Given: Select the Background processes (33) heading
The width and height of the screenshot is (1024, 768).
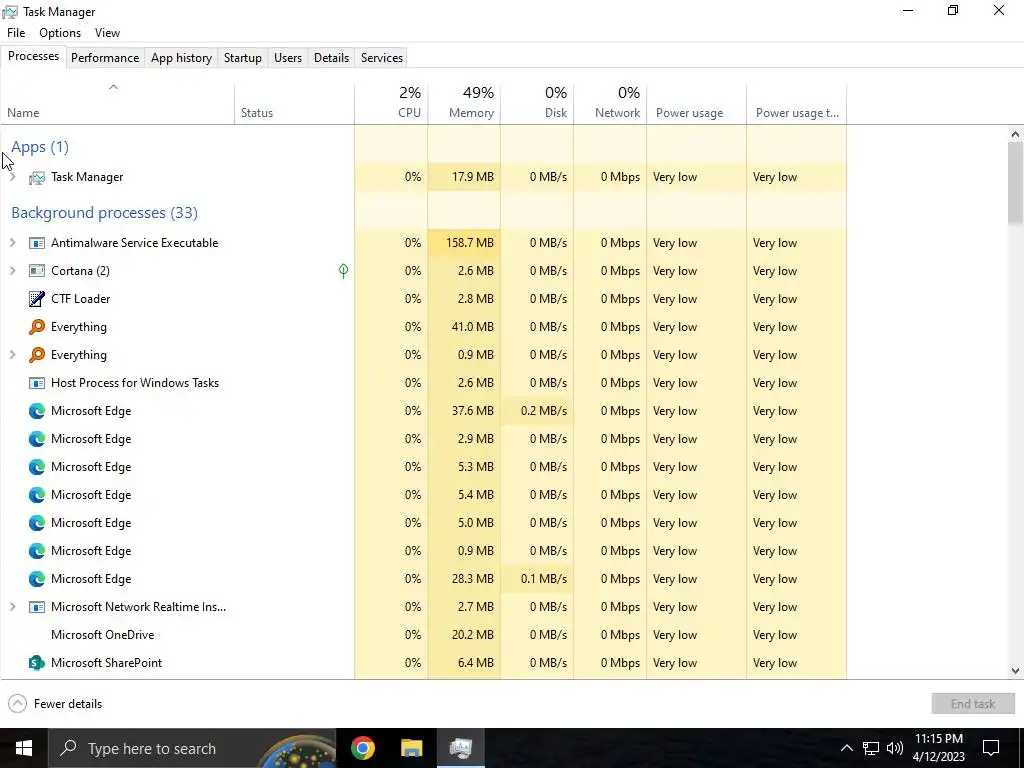Looking at the screenshot, I should (x=104, y=213).
